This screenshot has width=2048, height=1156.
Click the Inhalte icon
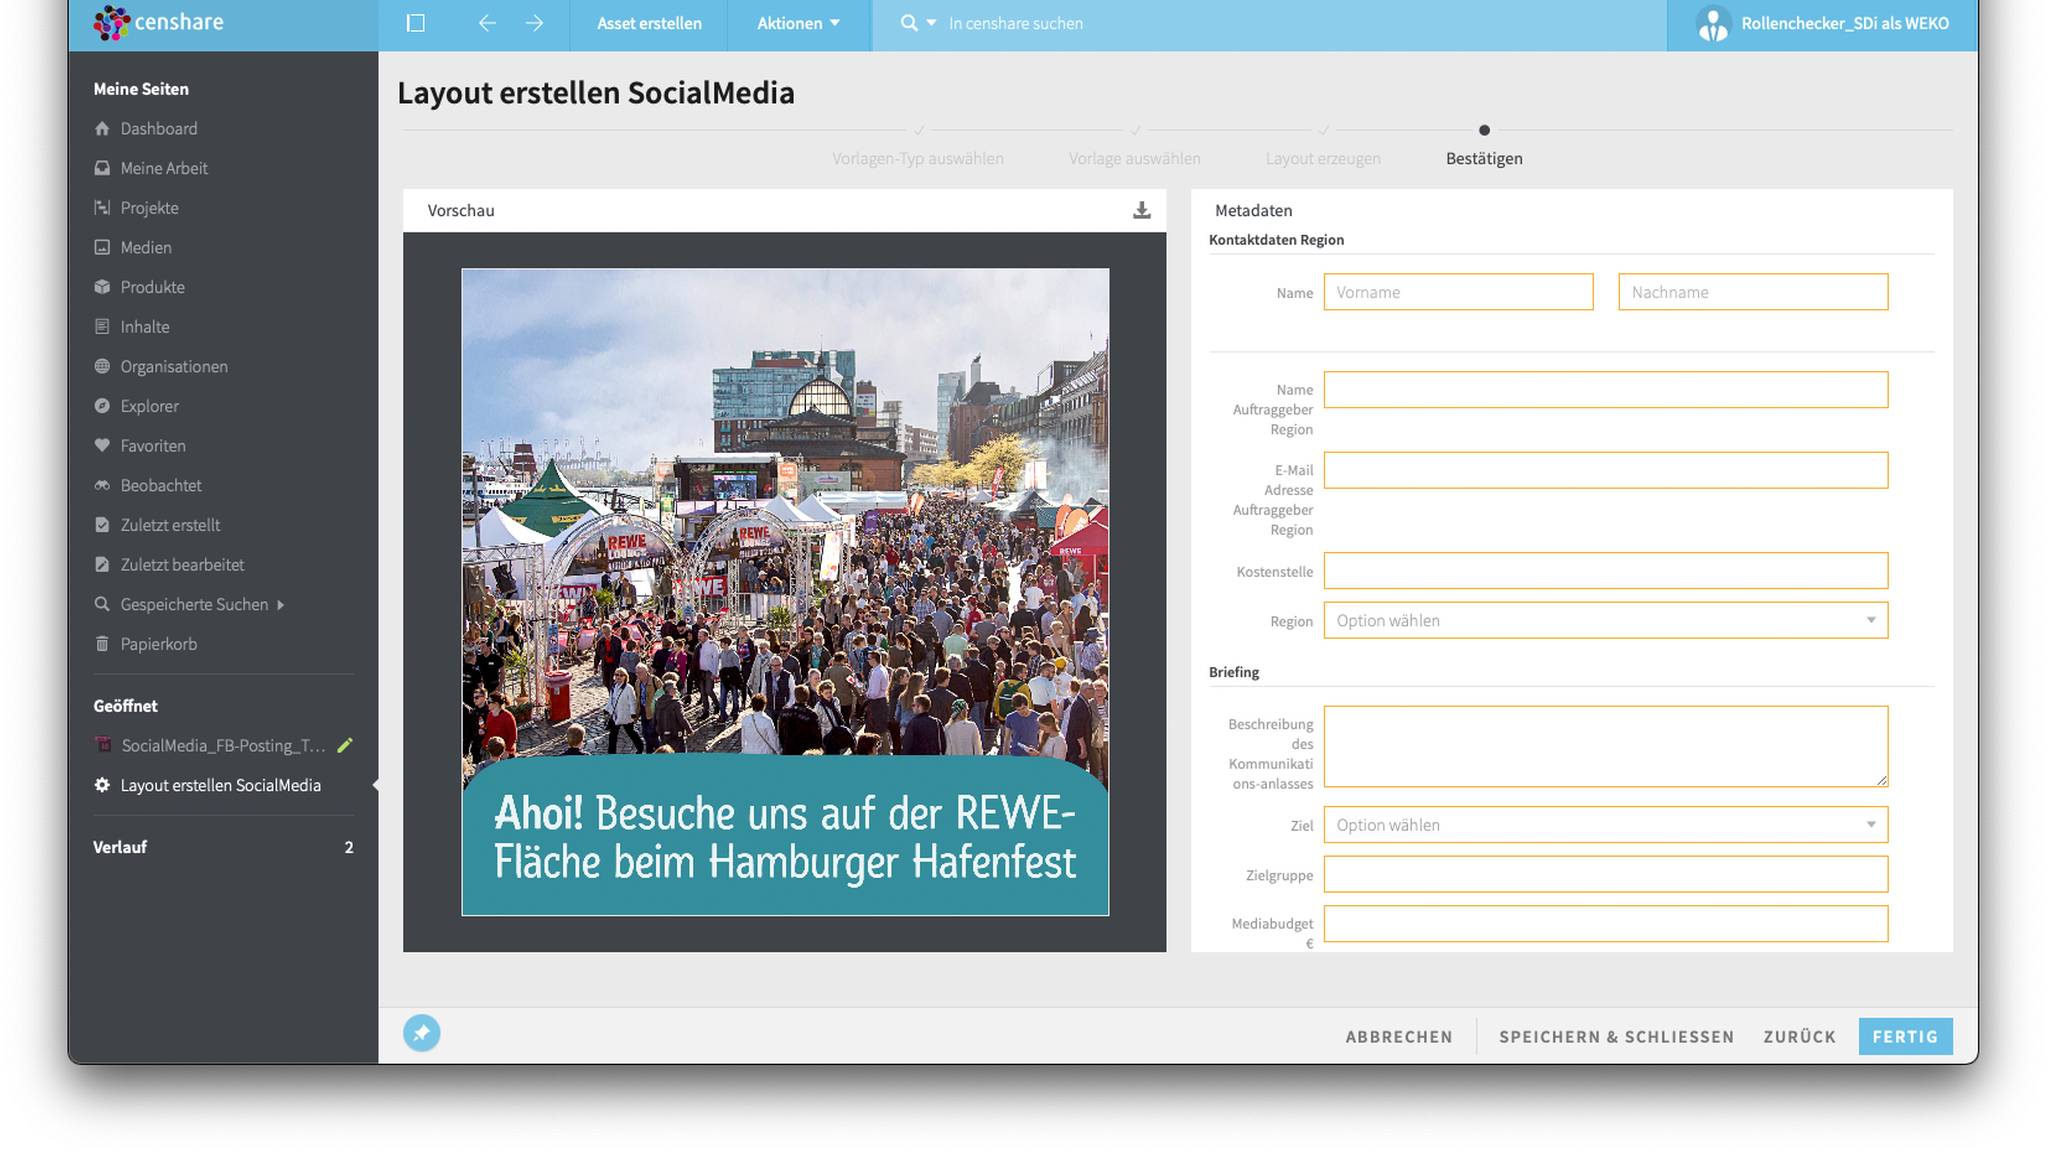coord(102,327)
